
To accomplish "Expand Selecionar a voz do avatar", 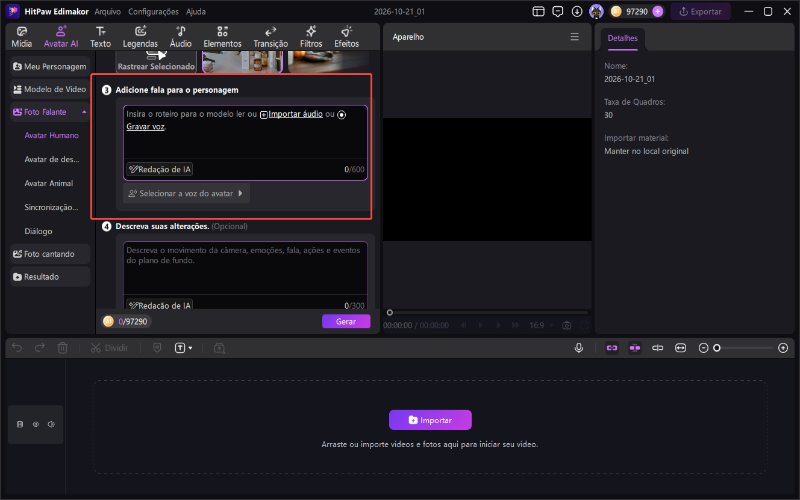I will point(186,193).
